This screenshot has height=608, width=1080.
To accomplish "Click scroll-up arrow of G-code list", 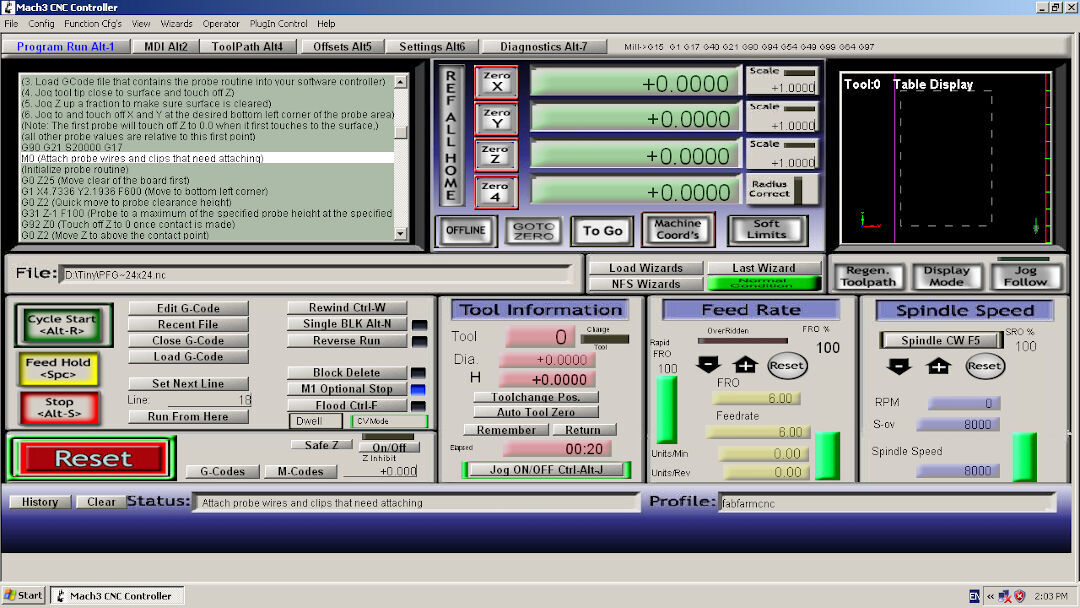I will coord(400,81).
